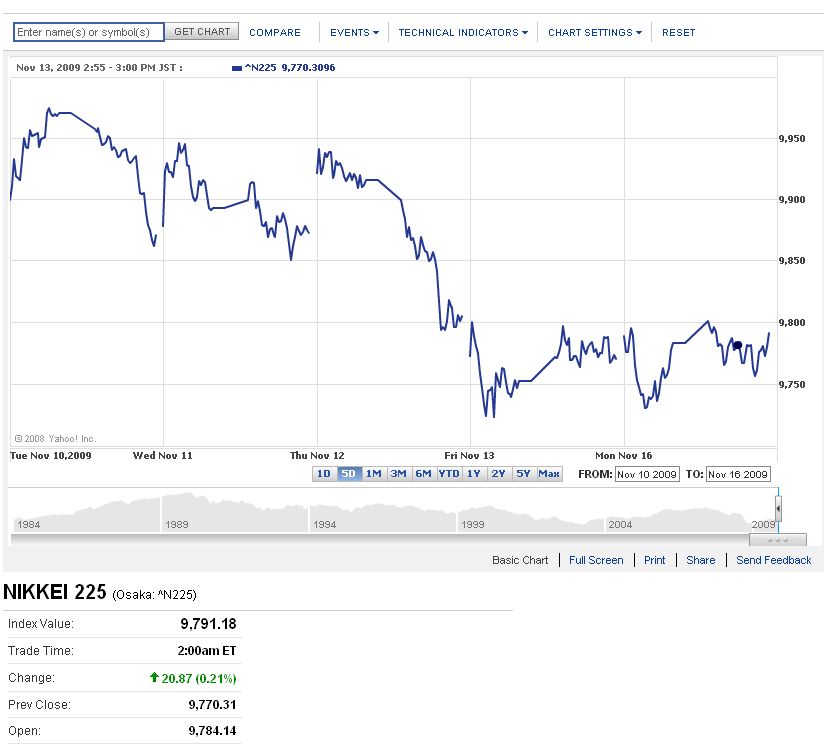Open the Full Screen link
Image resolution: width=824 pixels, height=745 pixels.
(x=596, y=561)
